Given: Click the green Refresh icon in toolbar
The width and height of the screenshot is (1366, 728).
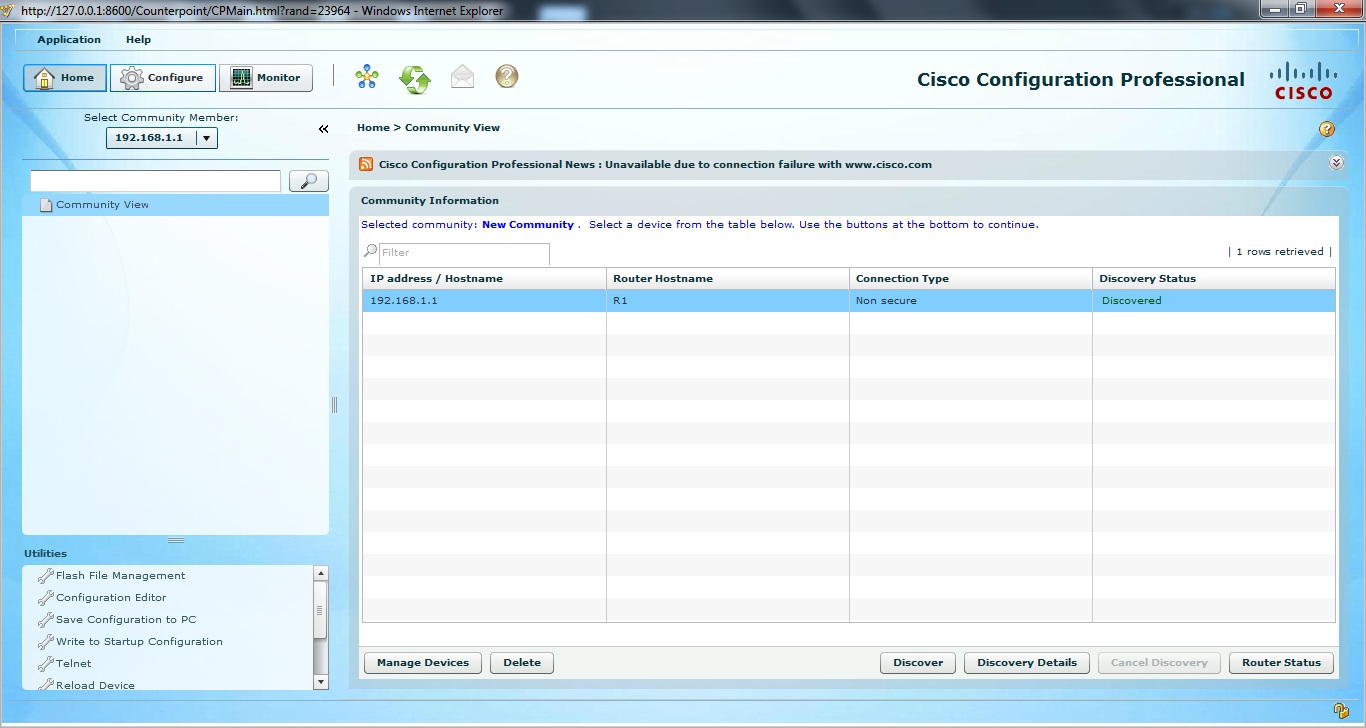Looking at the screenshot, I should [x=414, y=77].
